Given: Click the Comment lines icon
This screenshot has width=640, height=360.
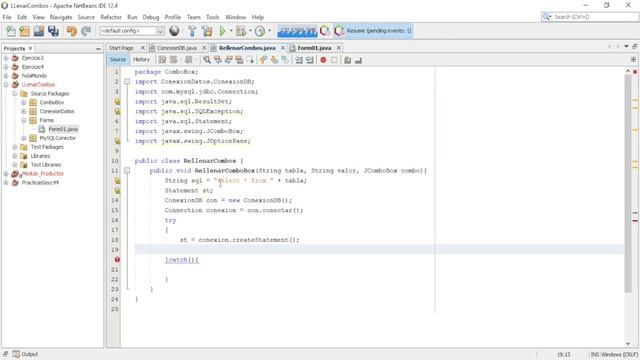Looking at the screenshot, I should pyautogui.click(x=347, y=60).
